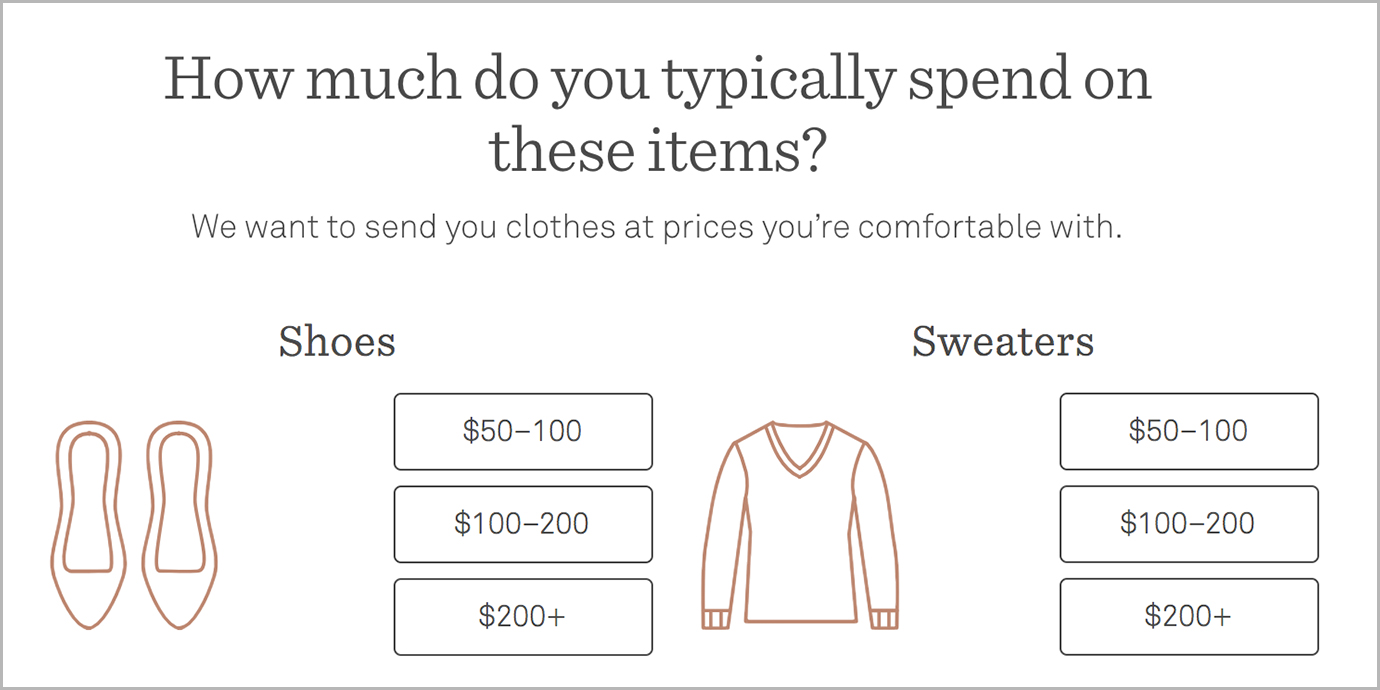Click the left shoe illustration
This screenshot has width=1380, height=690.
(x=87, y=525)
